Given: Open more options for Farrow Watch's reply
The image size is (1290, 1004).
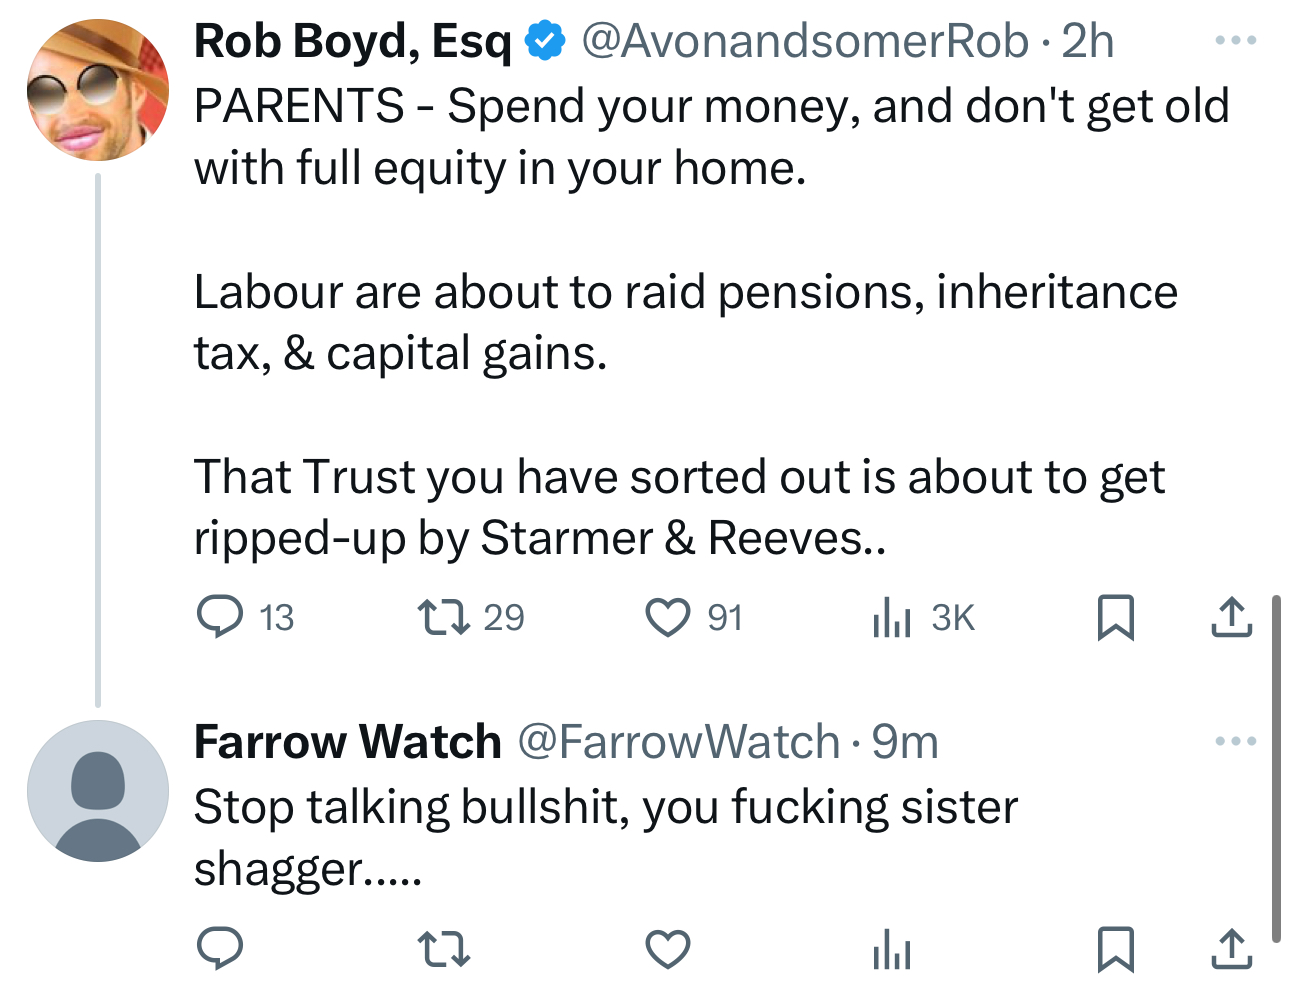Looking at the screenshot, I should pyautogui.click(x=1235, y=741).
